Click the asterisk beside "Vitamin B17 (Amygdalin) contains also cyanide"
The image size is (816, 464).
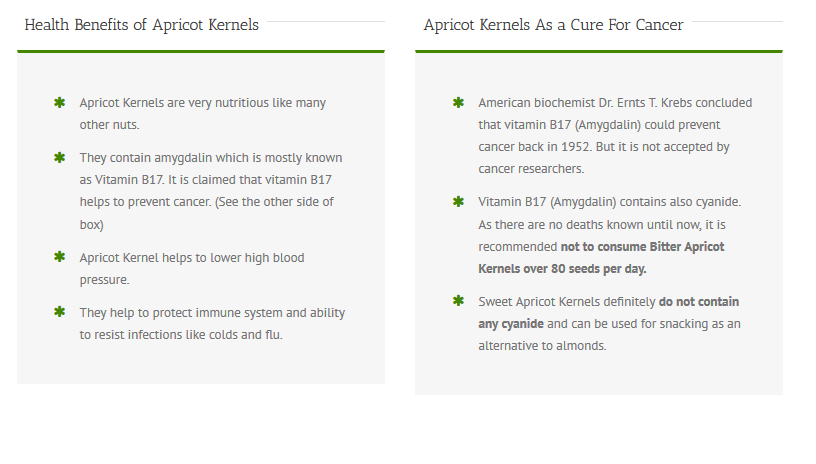click(458, 202)
